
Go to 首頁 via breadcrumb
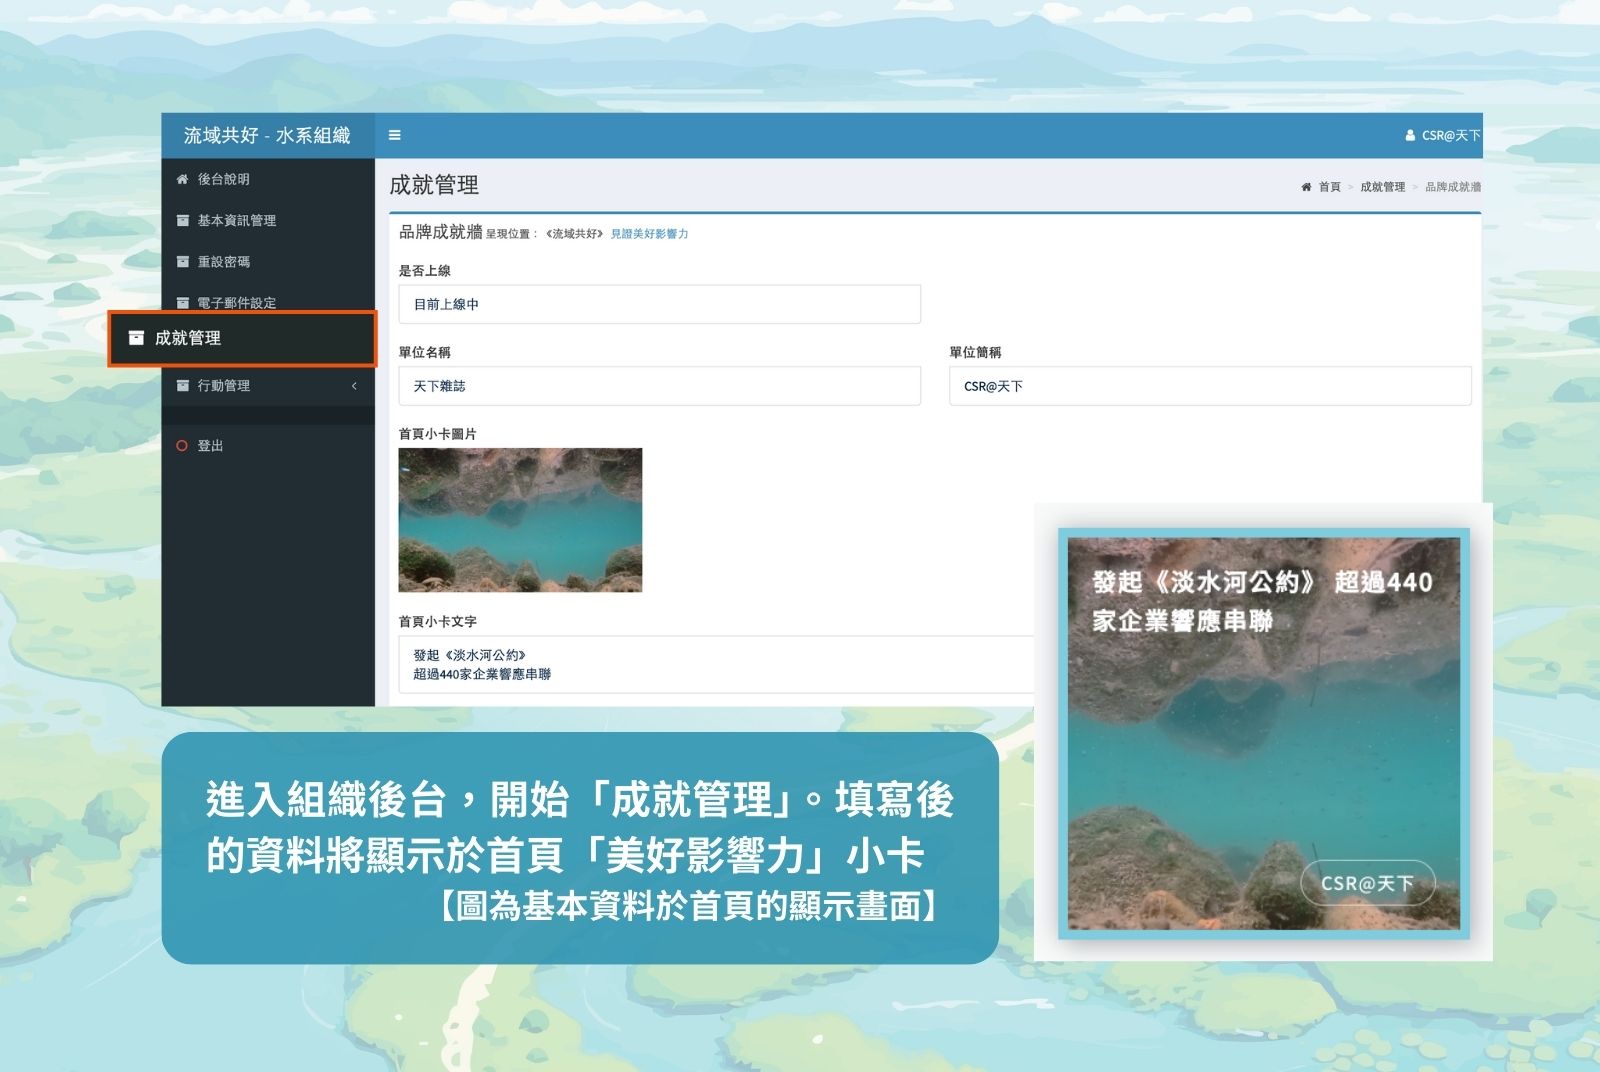(1329, 187)
